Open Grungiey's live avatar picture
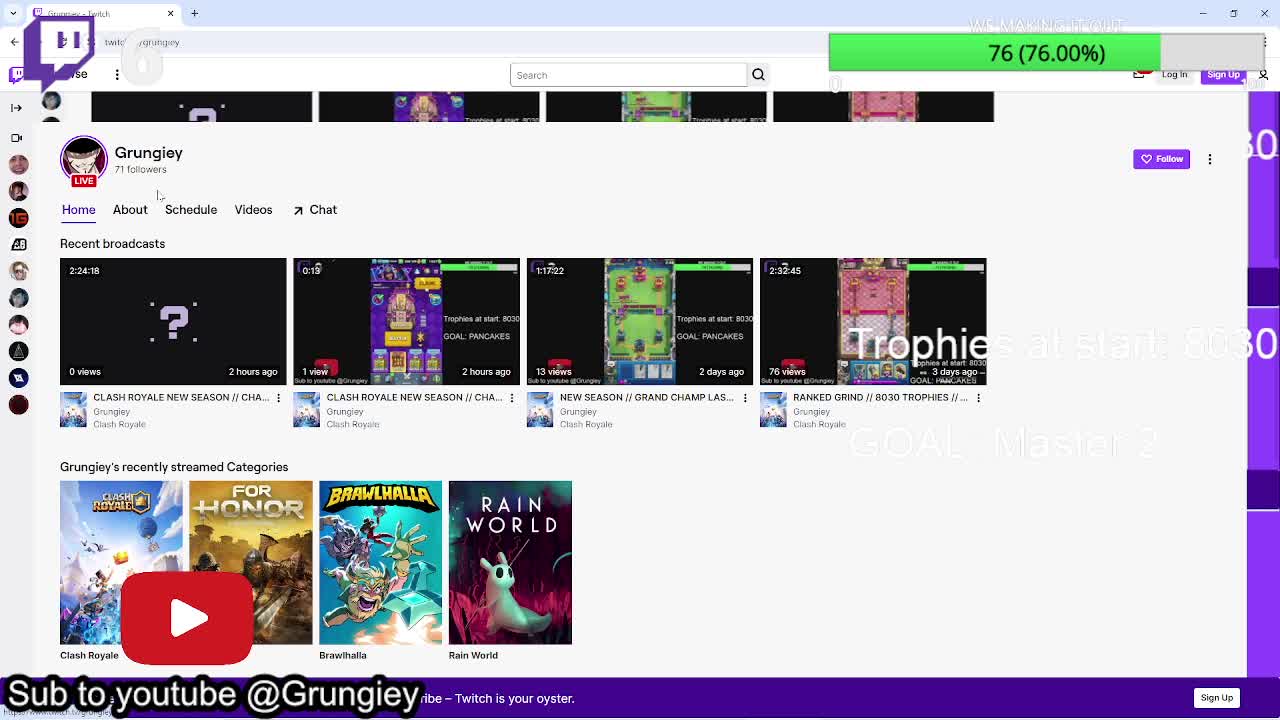 84,160
